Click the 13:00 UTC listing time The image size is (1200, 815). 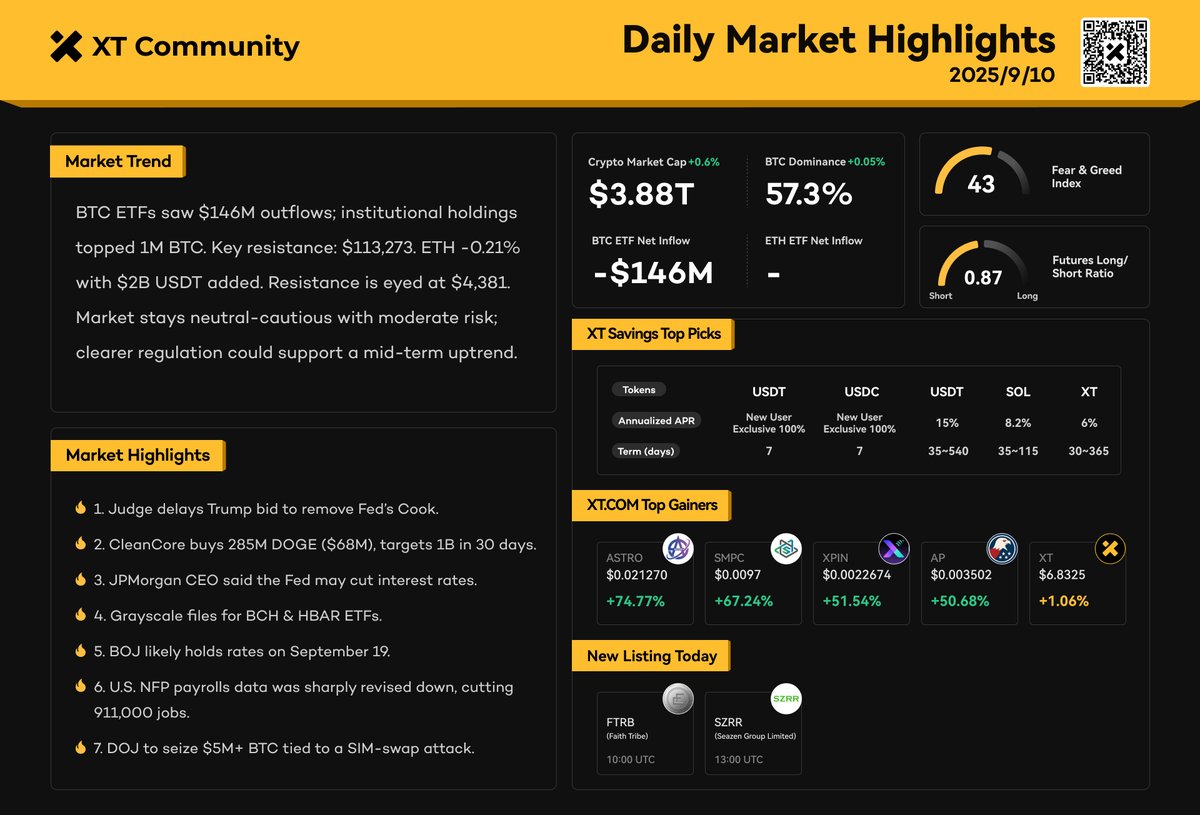(x=739, y=760)
